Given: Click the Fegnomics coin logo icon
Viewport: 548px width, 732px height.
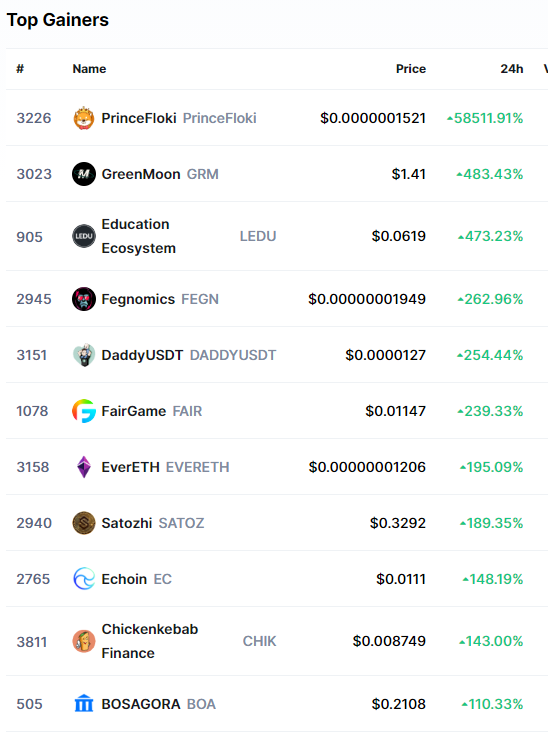Looking at the screenshot, I should [84, 299].
